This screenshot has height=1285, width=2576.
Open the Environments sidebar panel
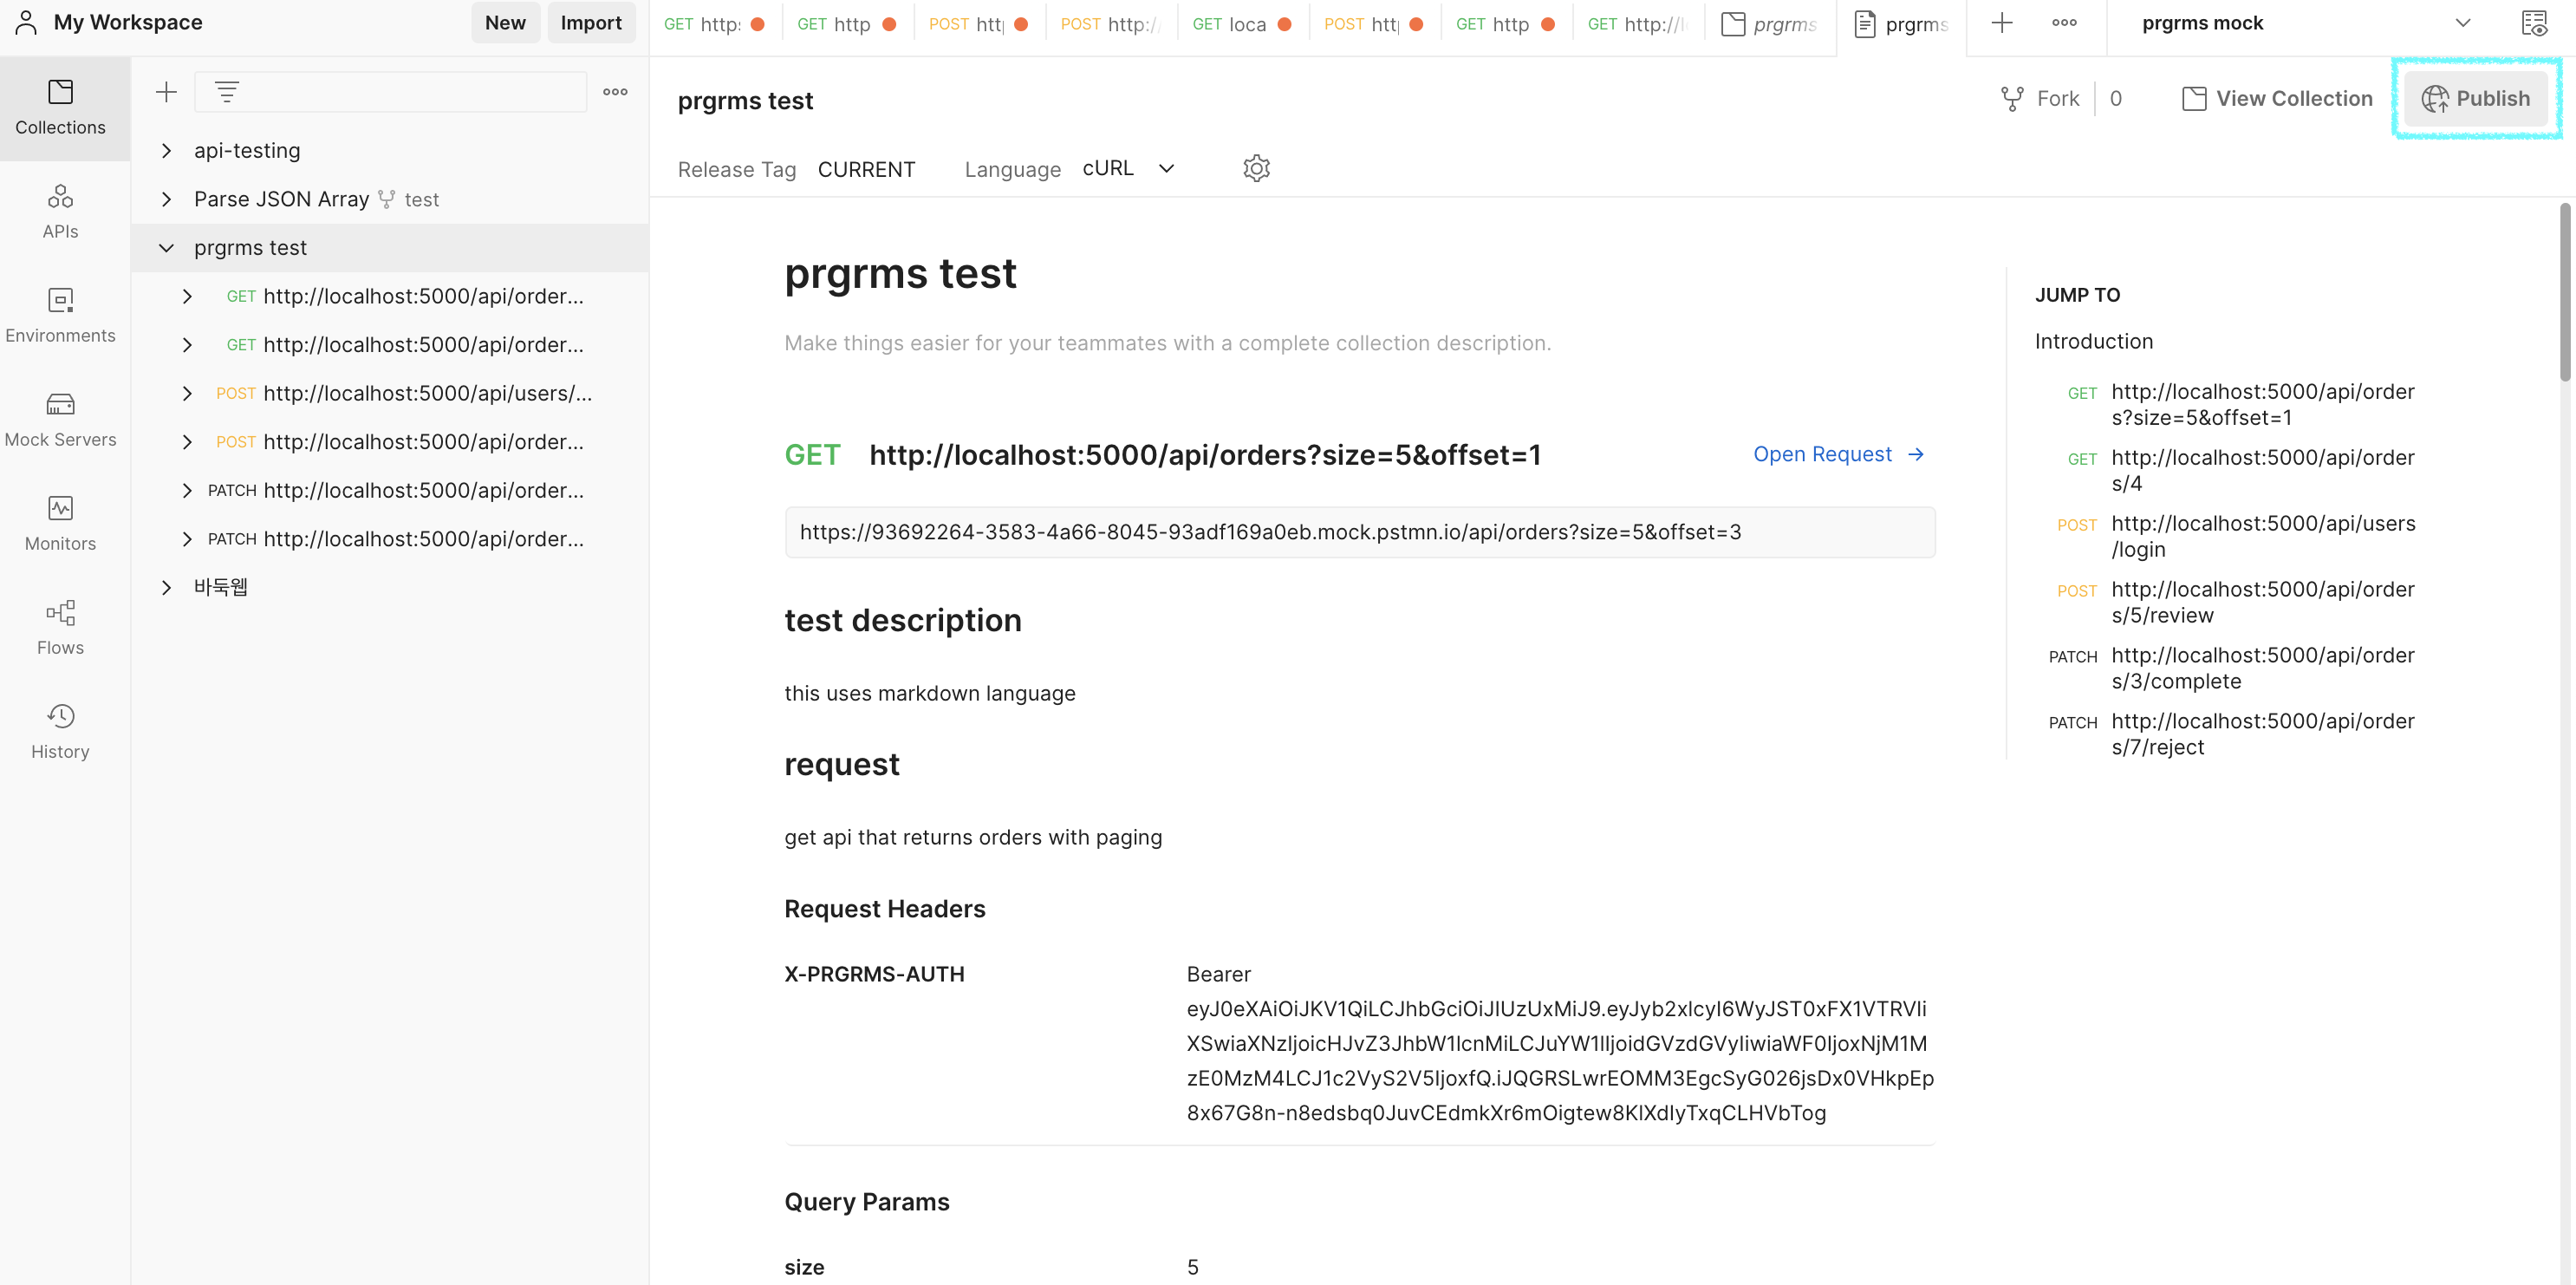(60, 316)
